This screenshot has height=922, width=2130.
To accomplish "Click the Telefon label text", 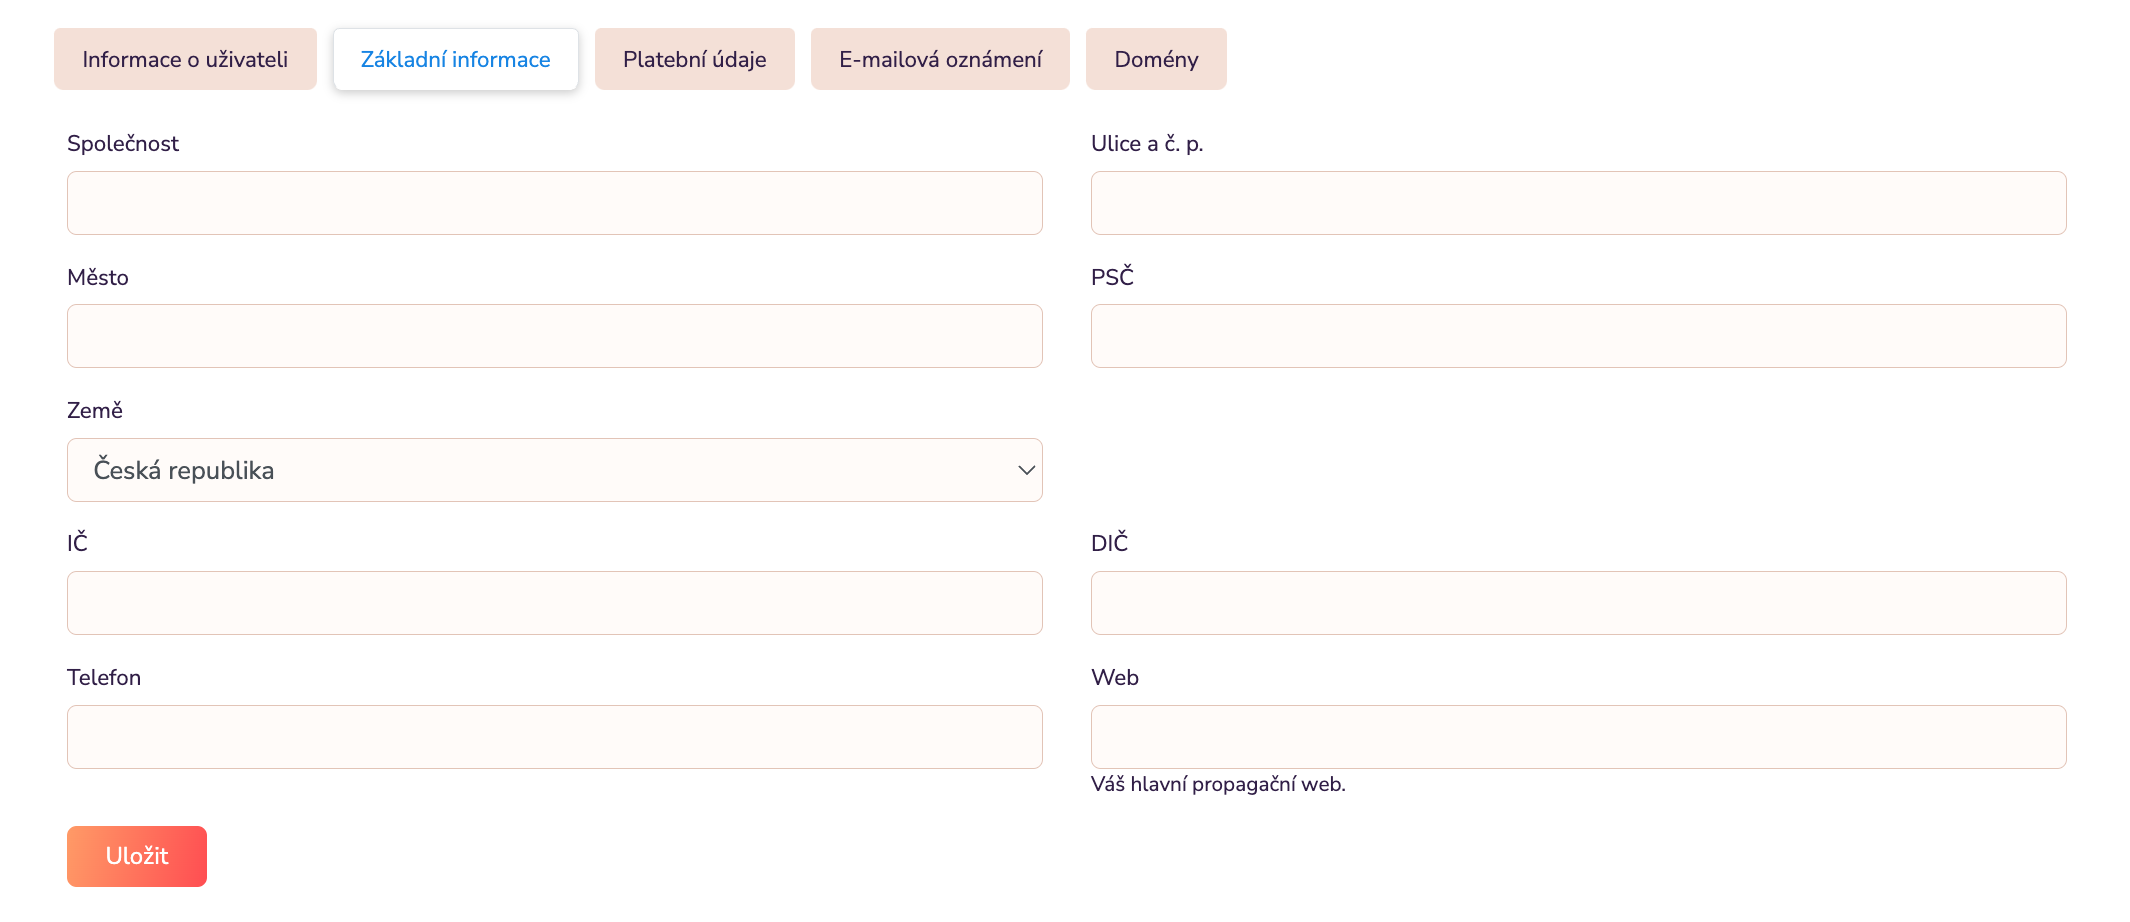I will (104, 678).
